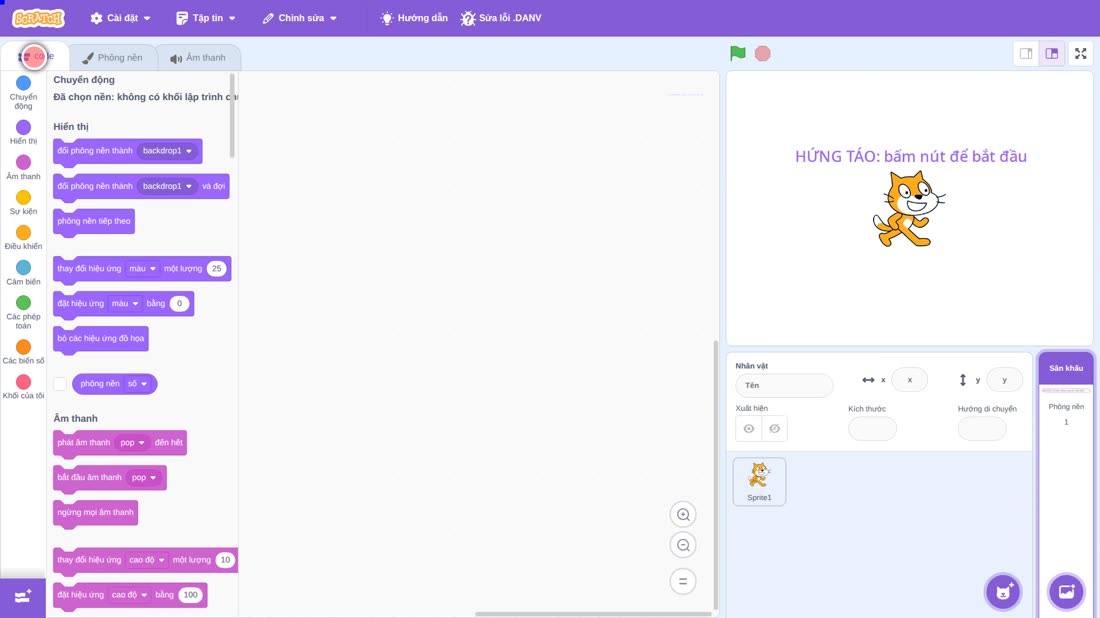1100x618 pixels.
Task: Zoom in the code workspace
Action: pyautogui.click(x=683, y=514)
